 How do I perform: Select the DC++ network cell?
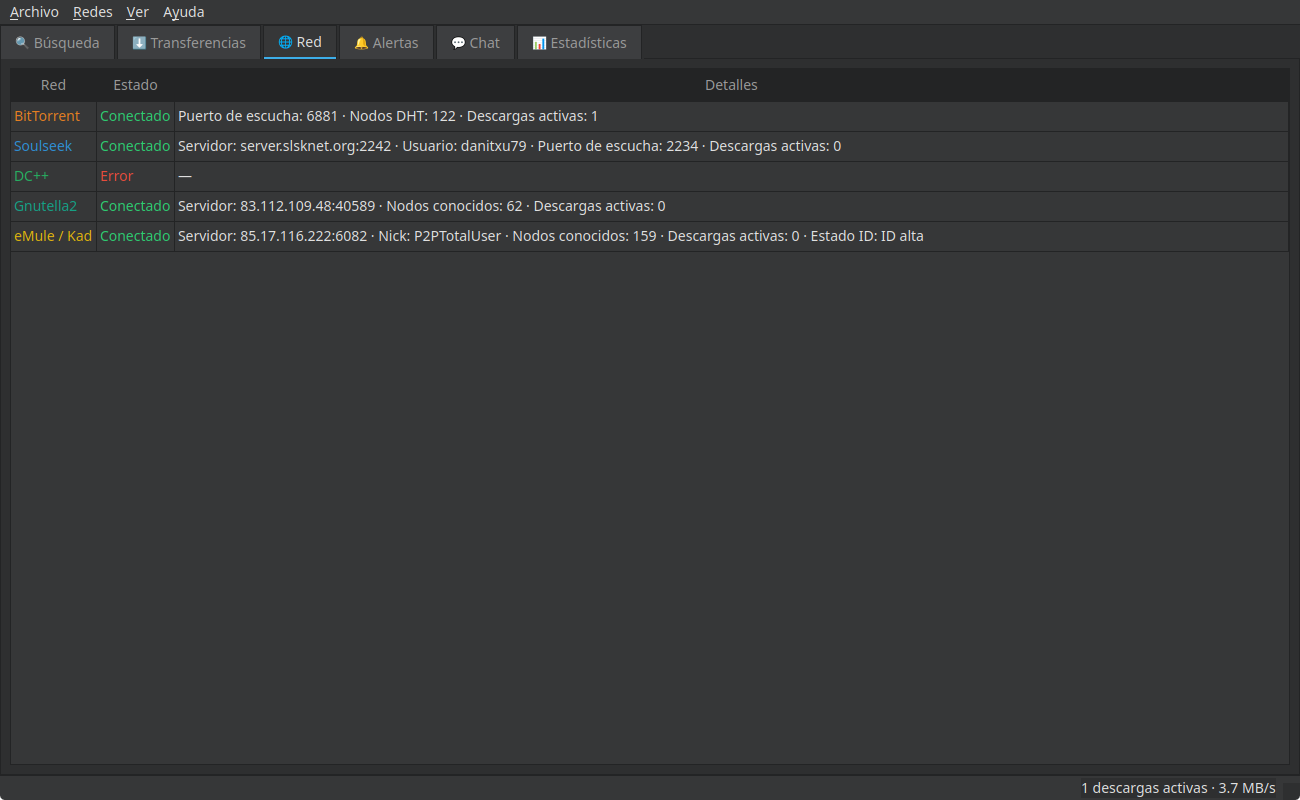(53, 176)
